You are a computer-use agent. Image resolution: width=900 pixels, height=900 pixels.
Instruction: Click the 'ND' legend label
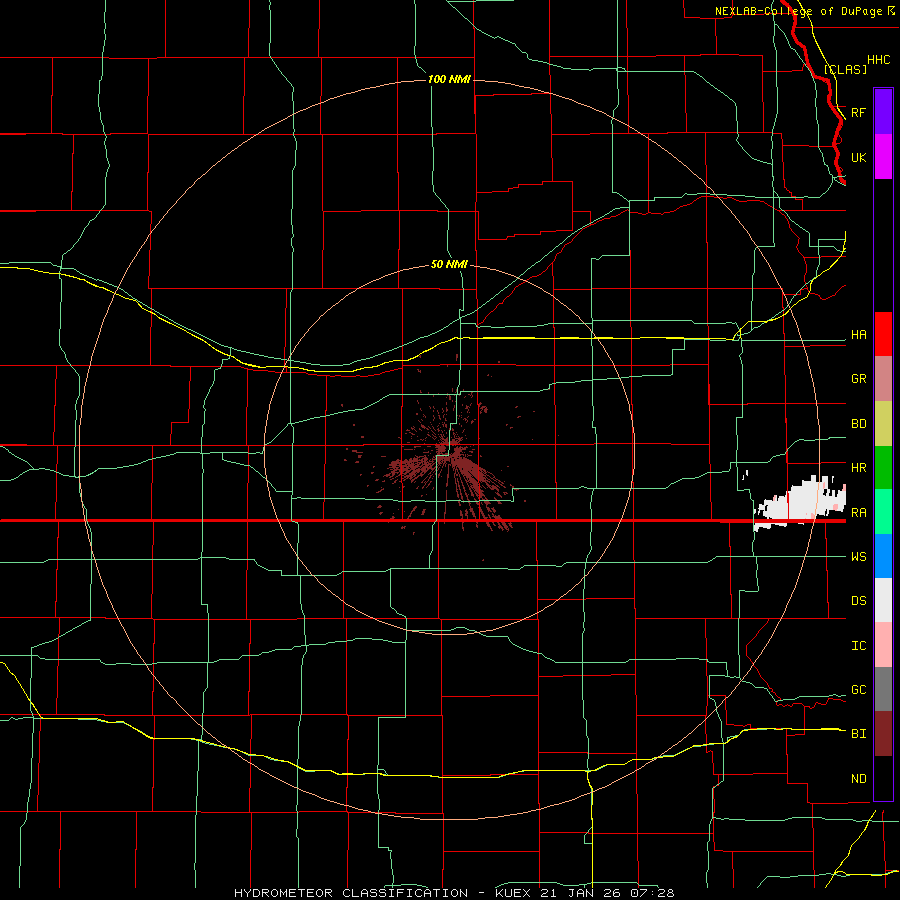point(858,779)
